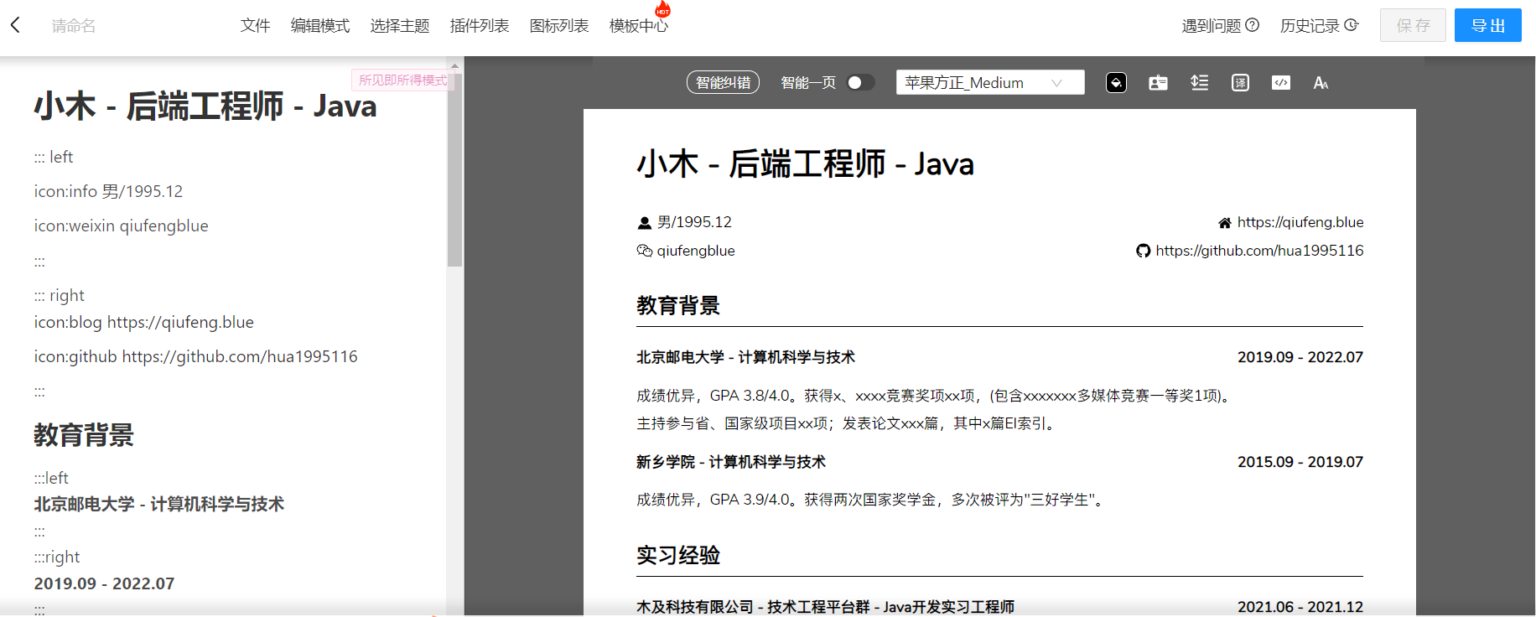Viewport: 1536px width, 617px height.
Task: Open 历史记录 history link
Action: coord(1318,26)
